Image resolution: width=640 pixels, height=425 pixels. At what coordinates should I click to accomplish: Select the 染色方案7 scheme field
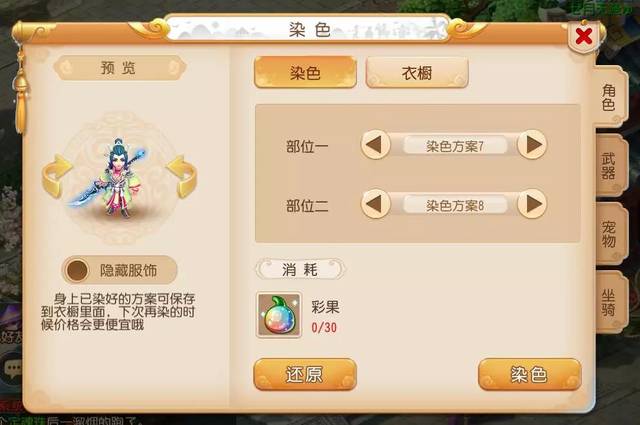tap(455, 146)
